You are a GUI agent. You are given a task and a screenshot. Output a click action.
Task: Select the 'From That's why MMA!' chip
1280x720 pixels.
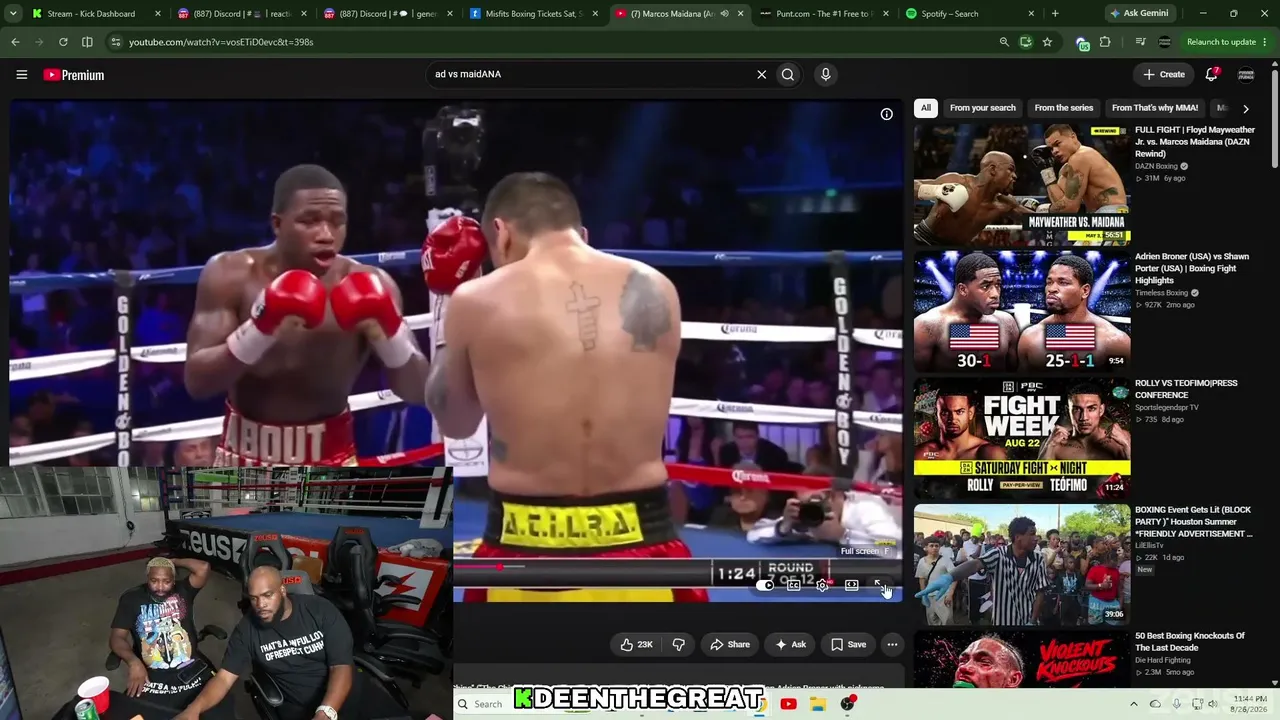[x=1155, y=108]
